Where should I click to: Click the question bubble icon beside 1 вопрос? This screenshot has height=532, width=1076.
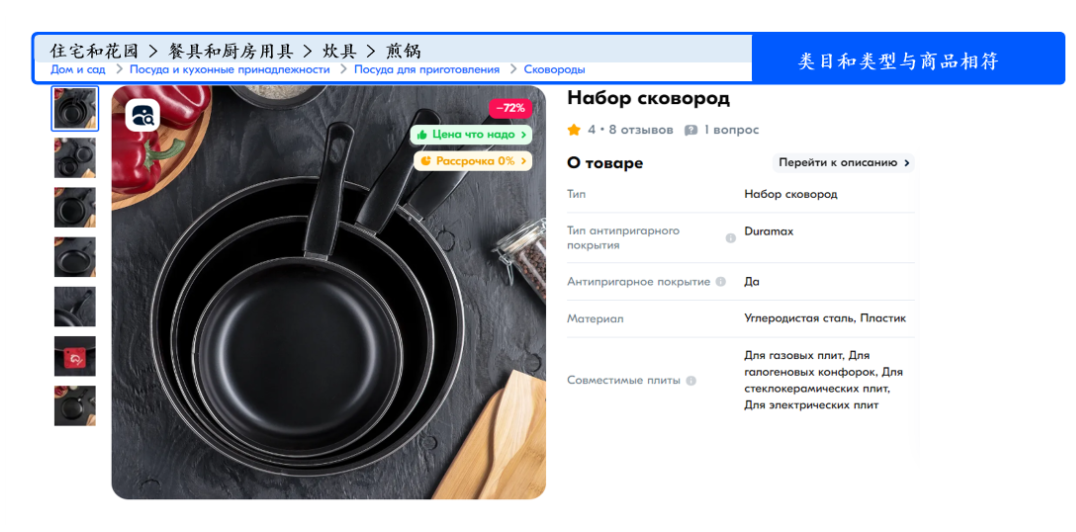pos(690,130)
